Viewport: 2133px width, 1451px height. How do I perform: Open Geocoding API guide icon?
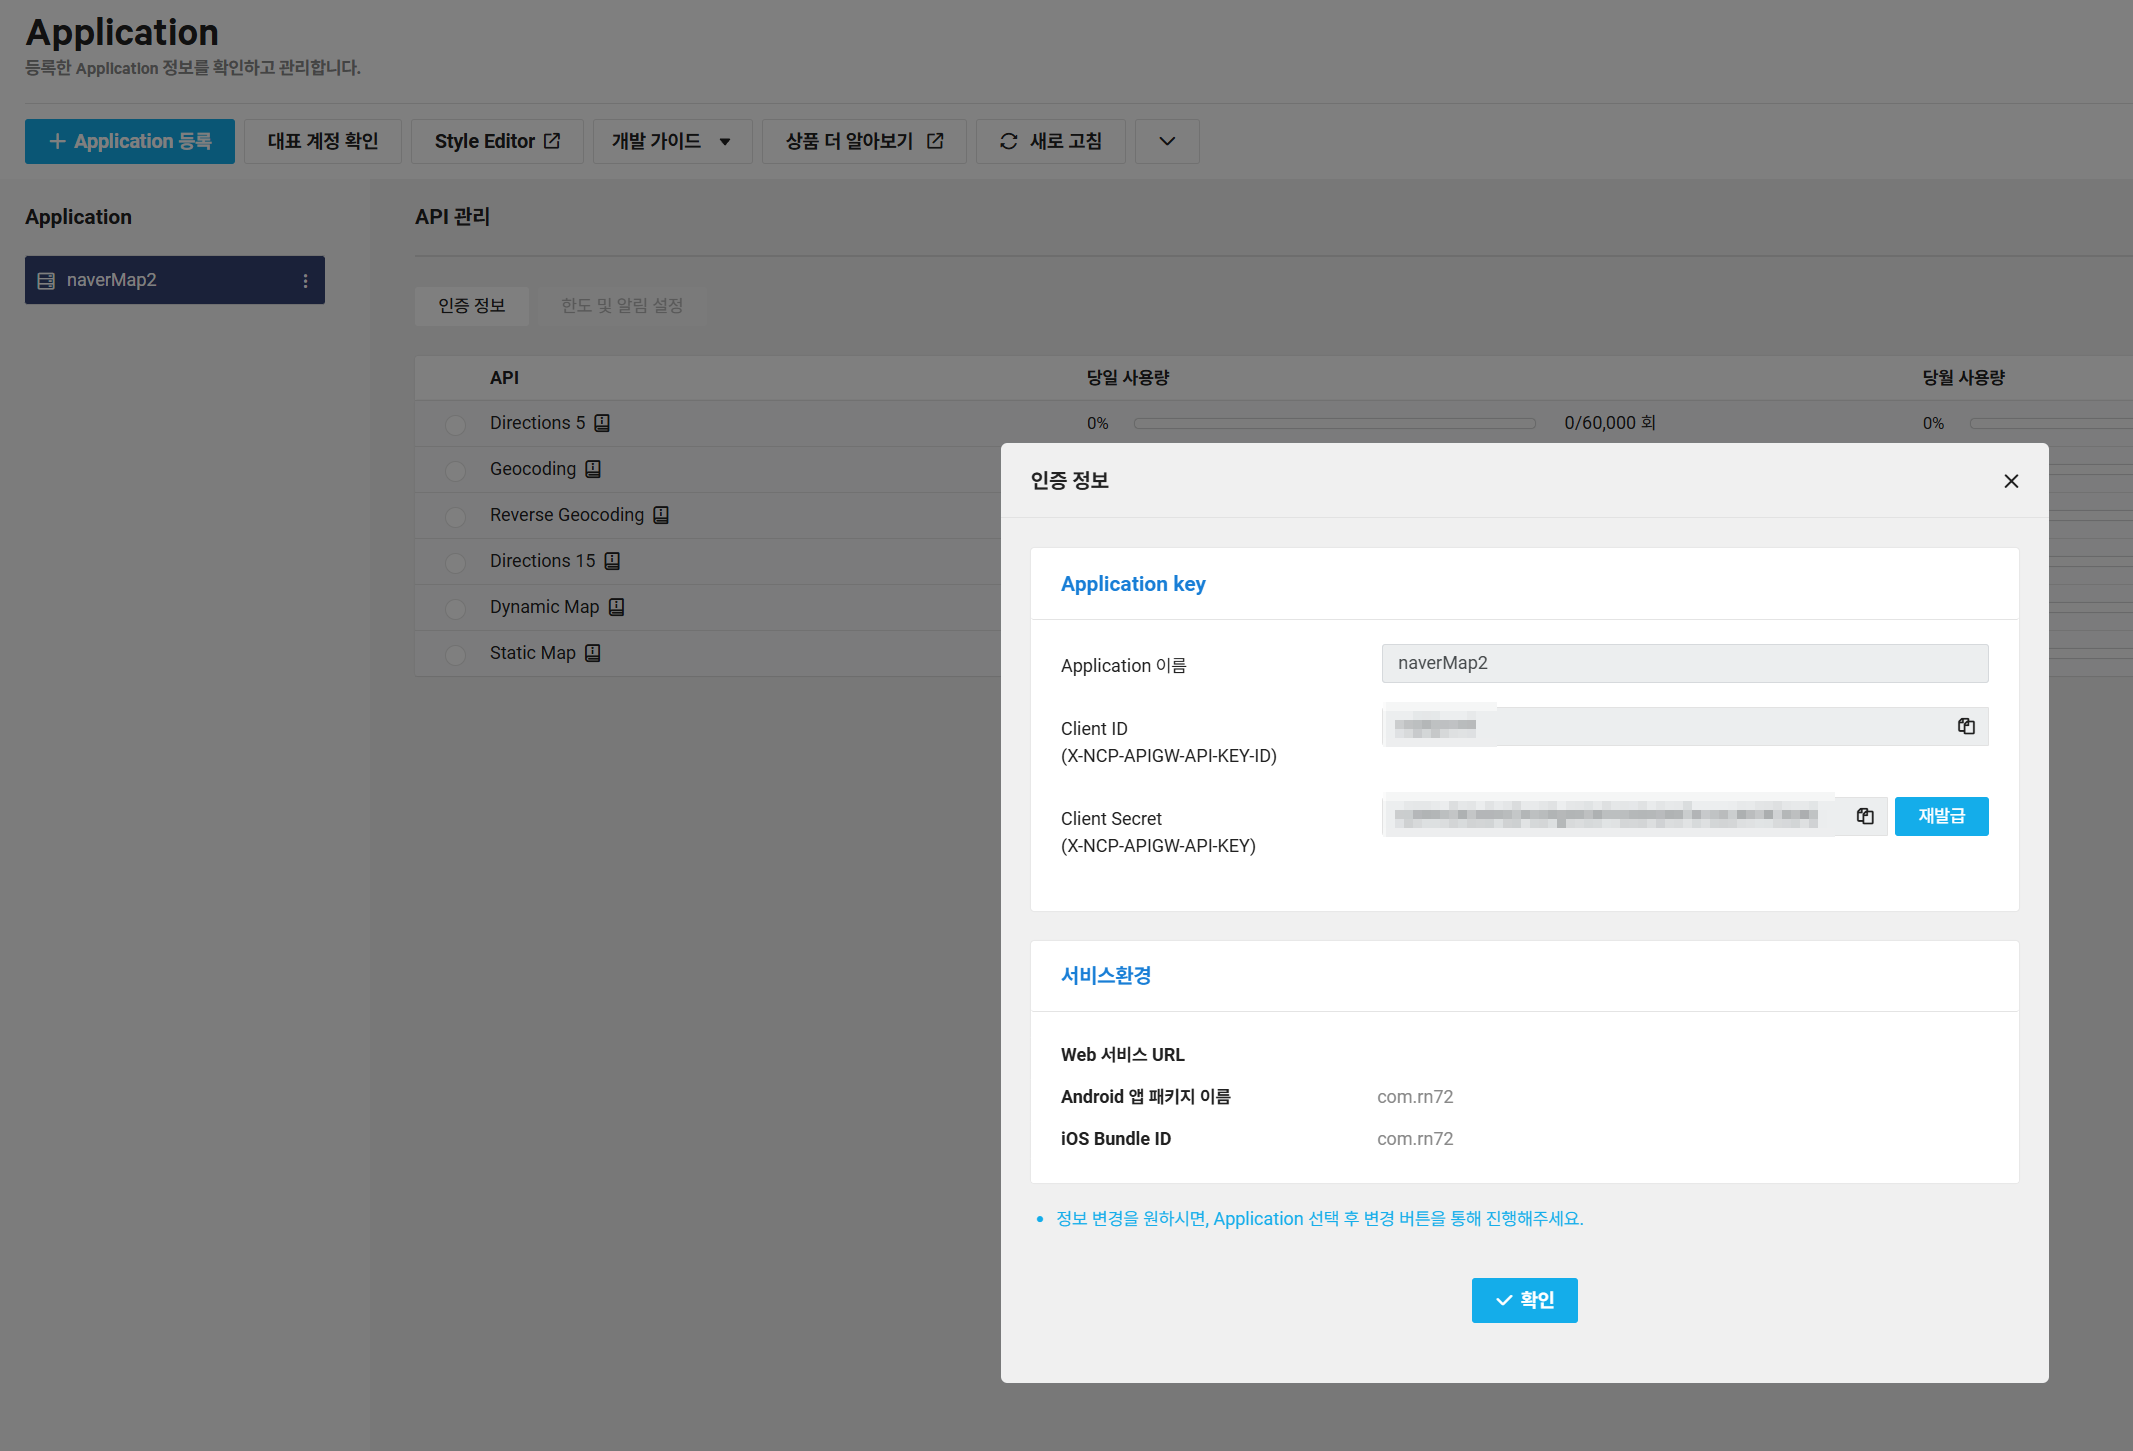593,469
